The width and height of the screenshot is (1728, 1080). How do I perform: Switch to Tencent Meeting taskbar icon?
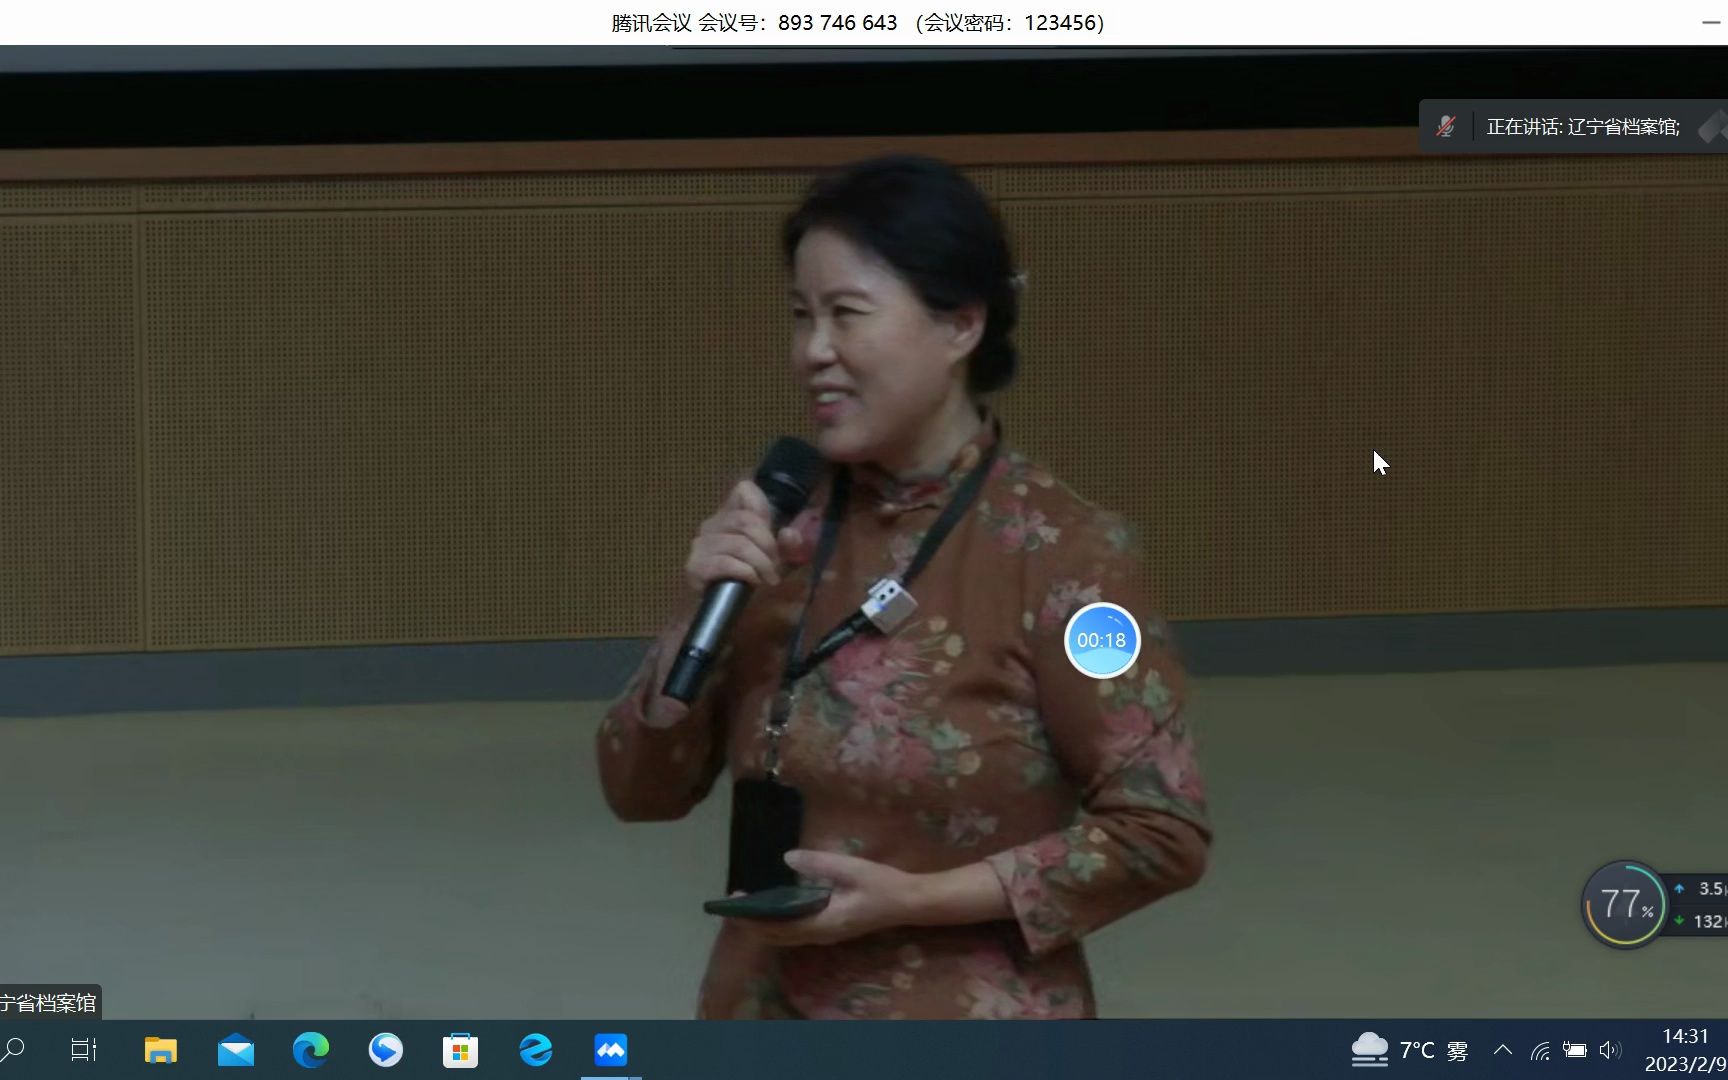[x=611, y=1050]
